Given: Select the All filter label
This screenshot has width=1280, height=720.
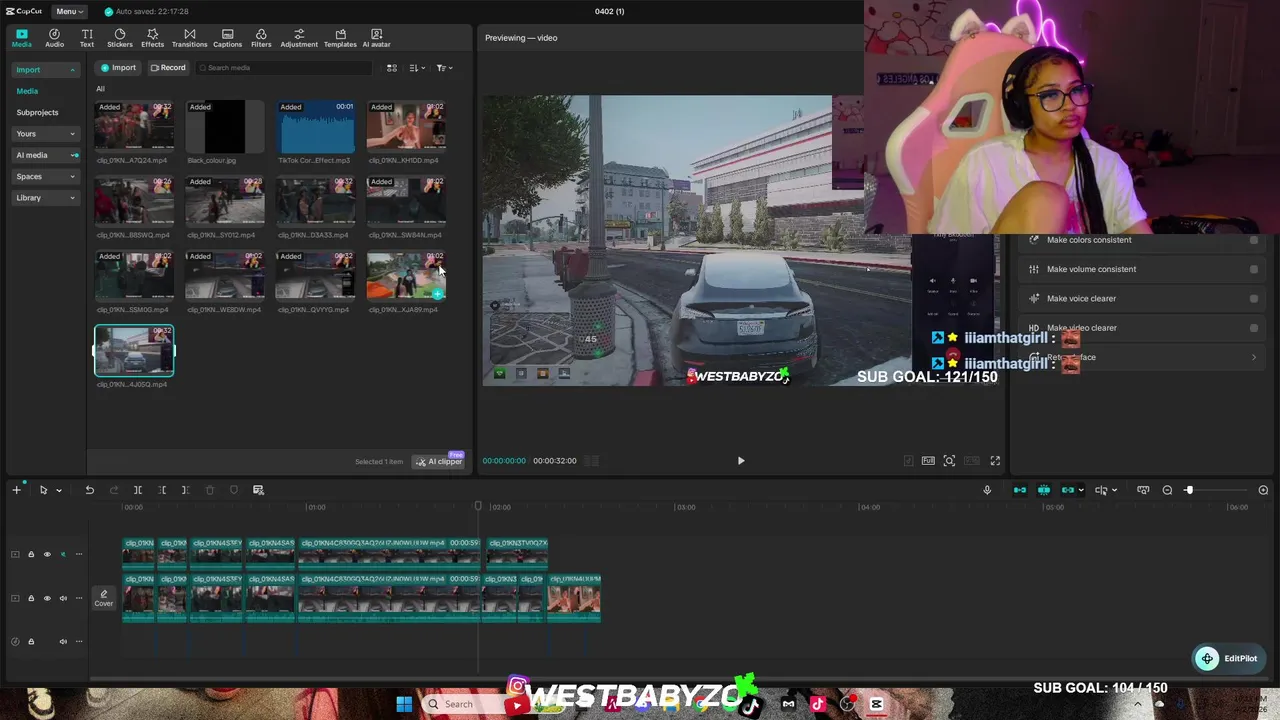Looking at the screenshot, I should (100, 89).
